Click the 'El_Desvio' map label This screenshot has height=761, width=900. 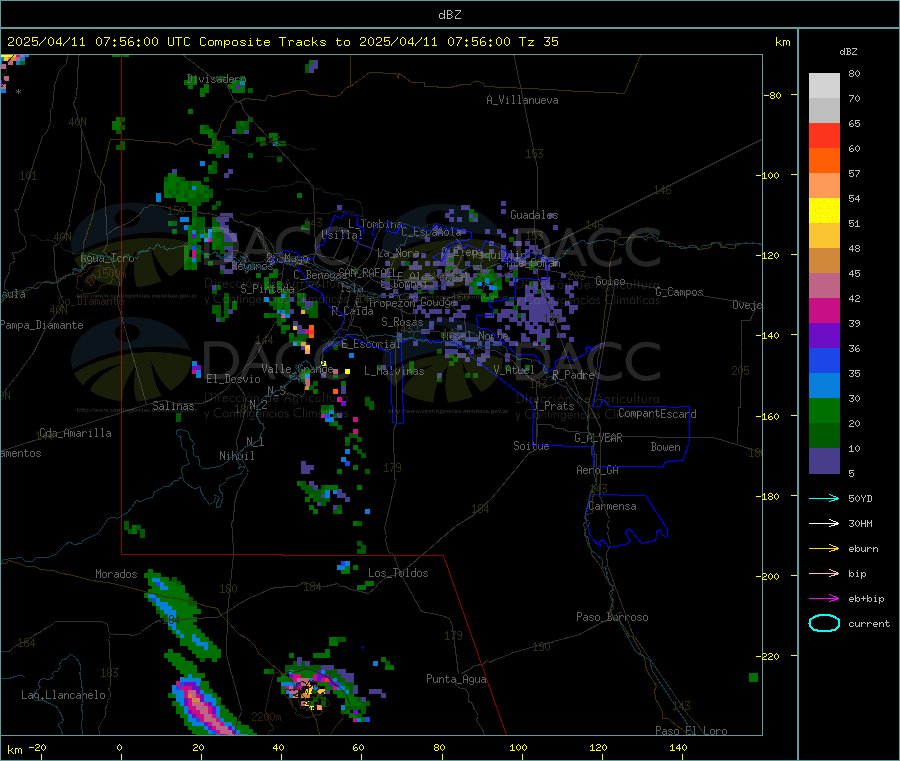click(x=233, y=379)
